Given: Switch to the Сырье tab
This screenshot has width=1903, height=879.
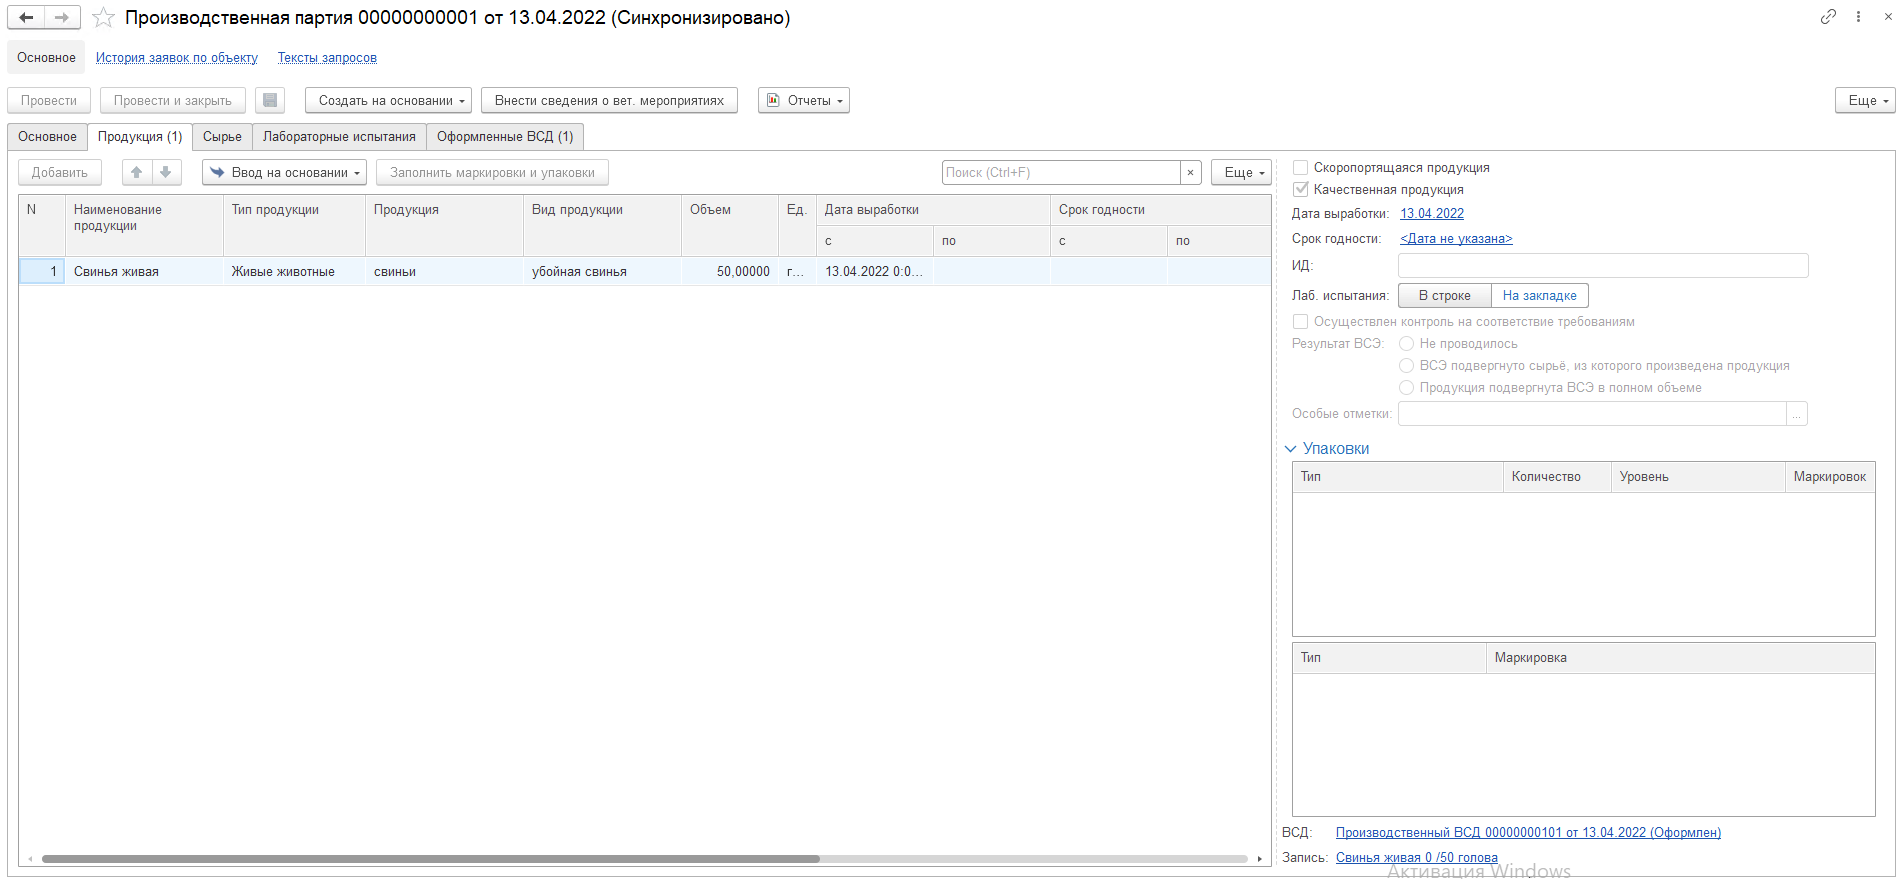Looking at the screenshot, I should 222,136.
